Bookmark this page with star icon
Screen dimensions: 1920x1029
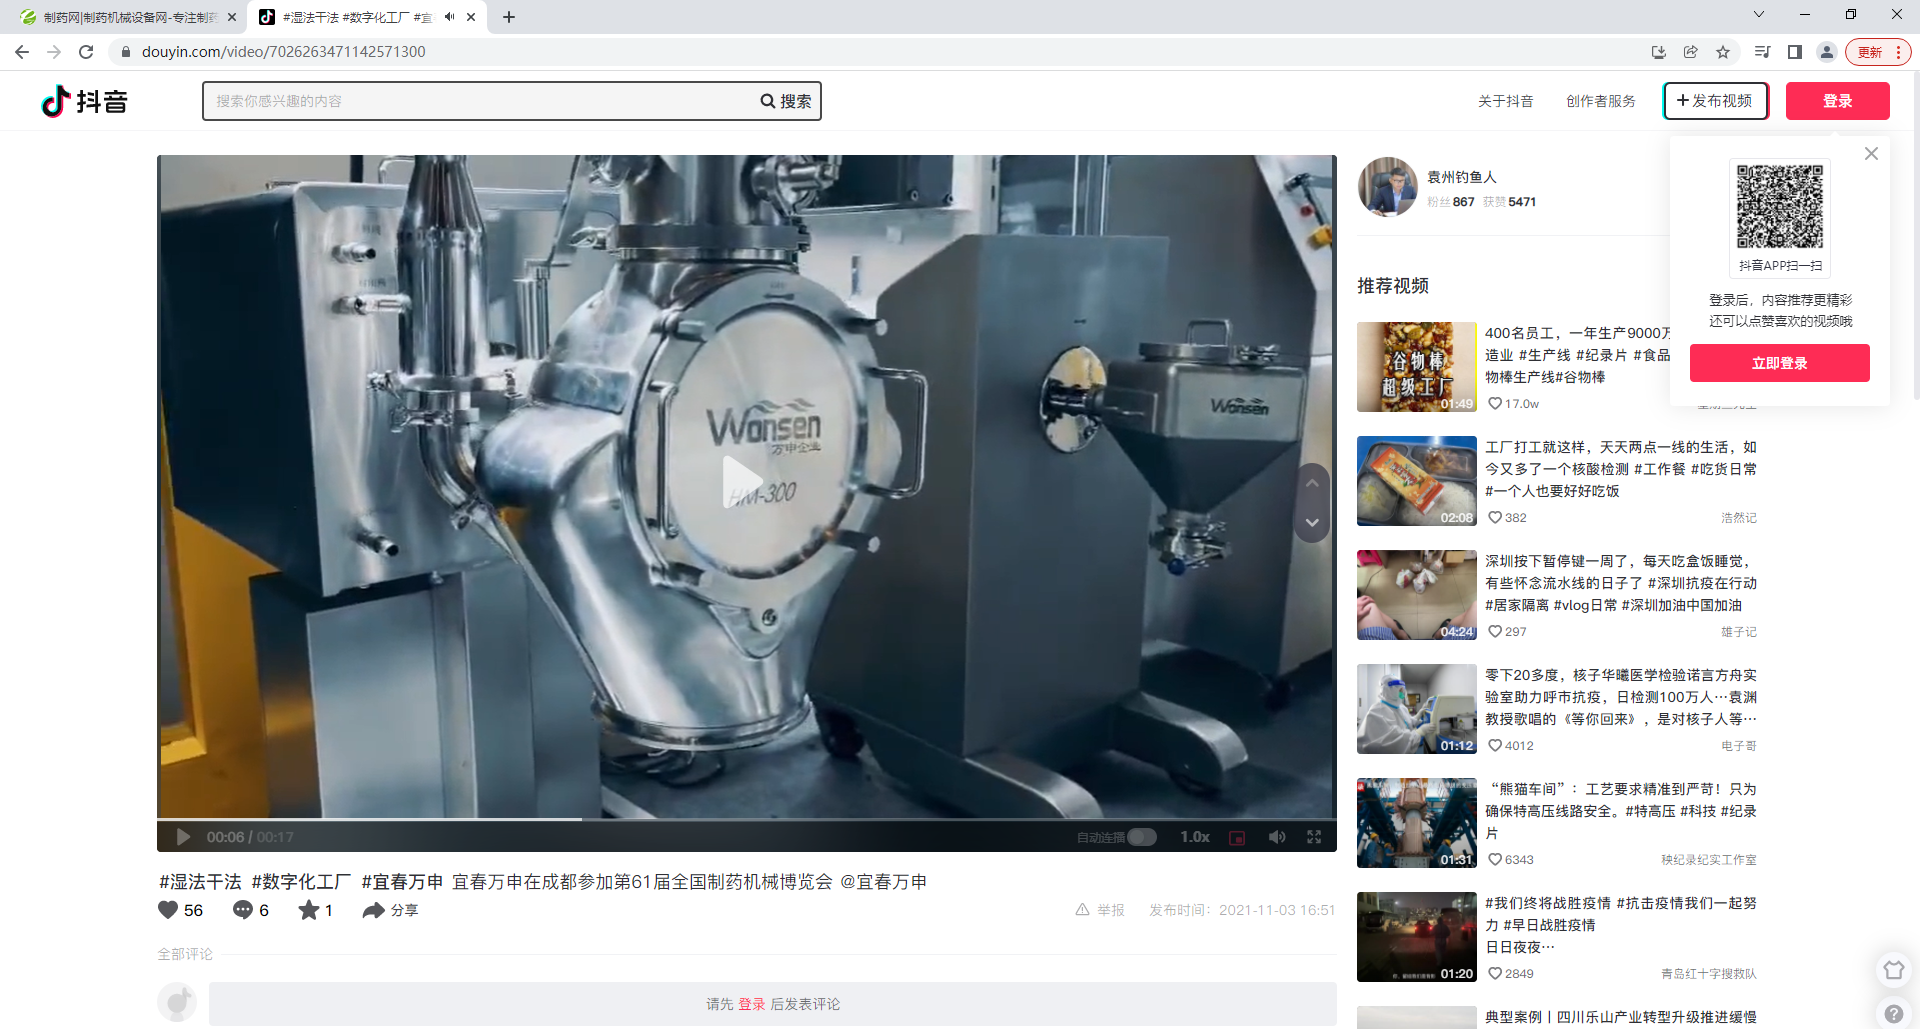click(x=1722, y=52)
